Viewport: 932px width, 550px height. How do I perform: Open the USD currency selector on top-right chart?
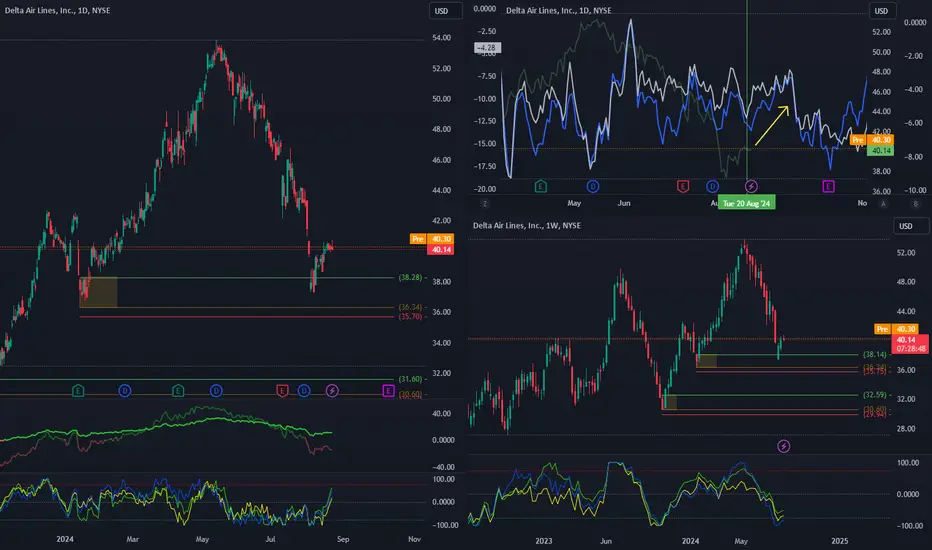882,11
